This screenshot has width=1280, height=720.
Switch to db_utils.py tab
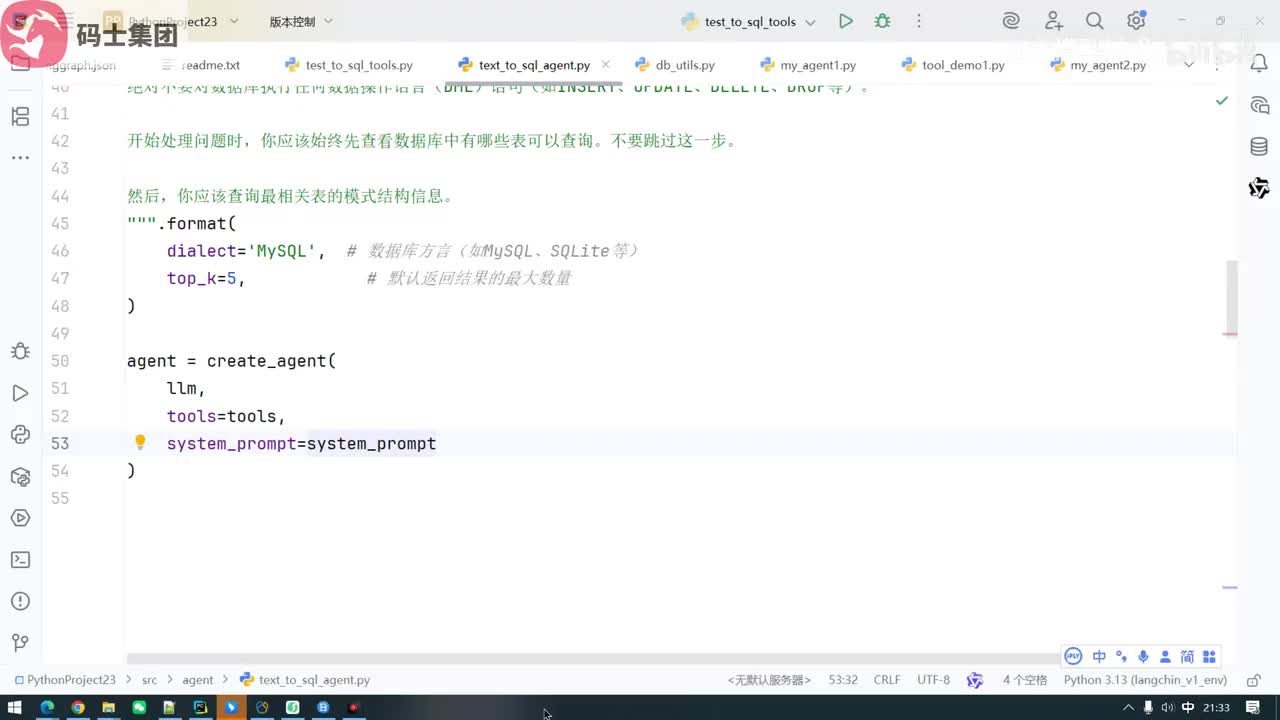click(x=675, y=65)
